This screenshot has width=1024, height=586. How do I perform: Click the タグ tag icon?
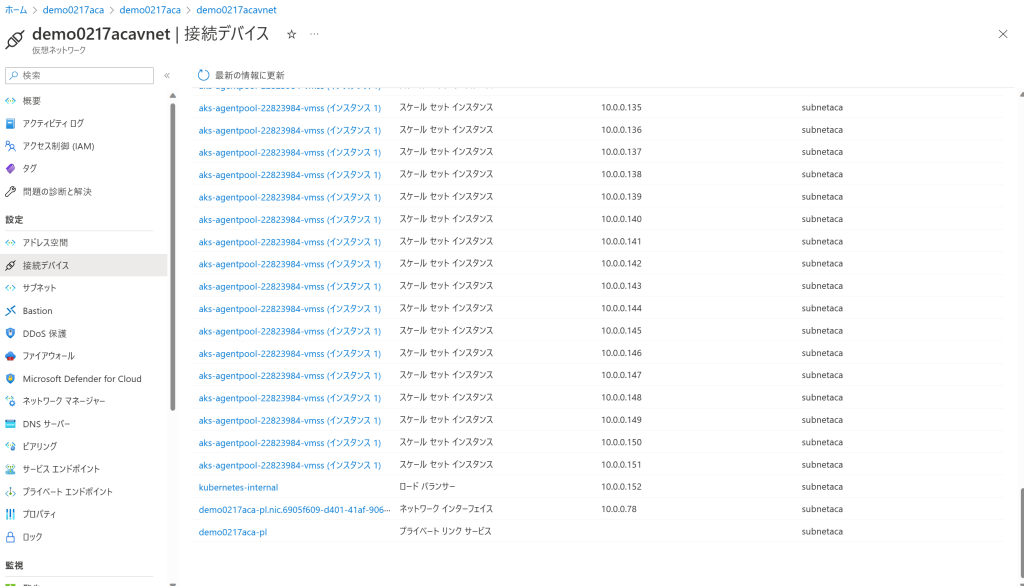pos(10,169)
